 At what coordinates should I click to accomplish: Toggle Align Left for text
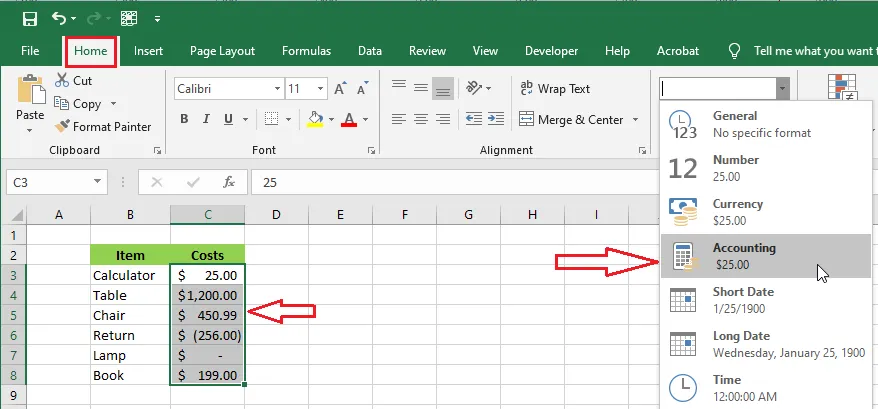[399, 119]
